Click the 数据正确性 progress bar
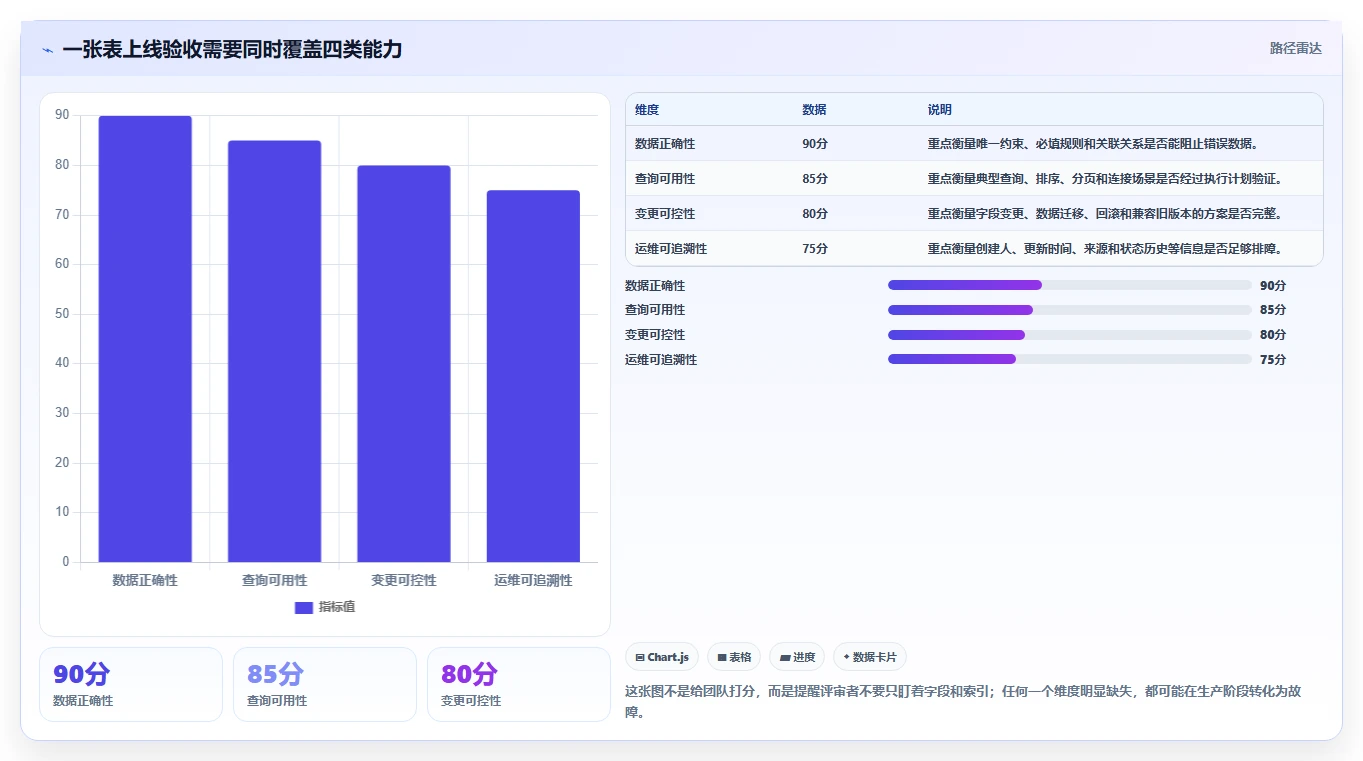The width and height of the screenshot is (1363, 761). click(x=1070, y=285)
